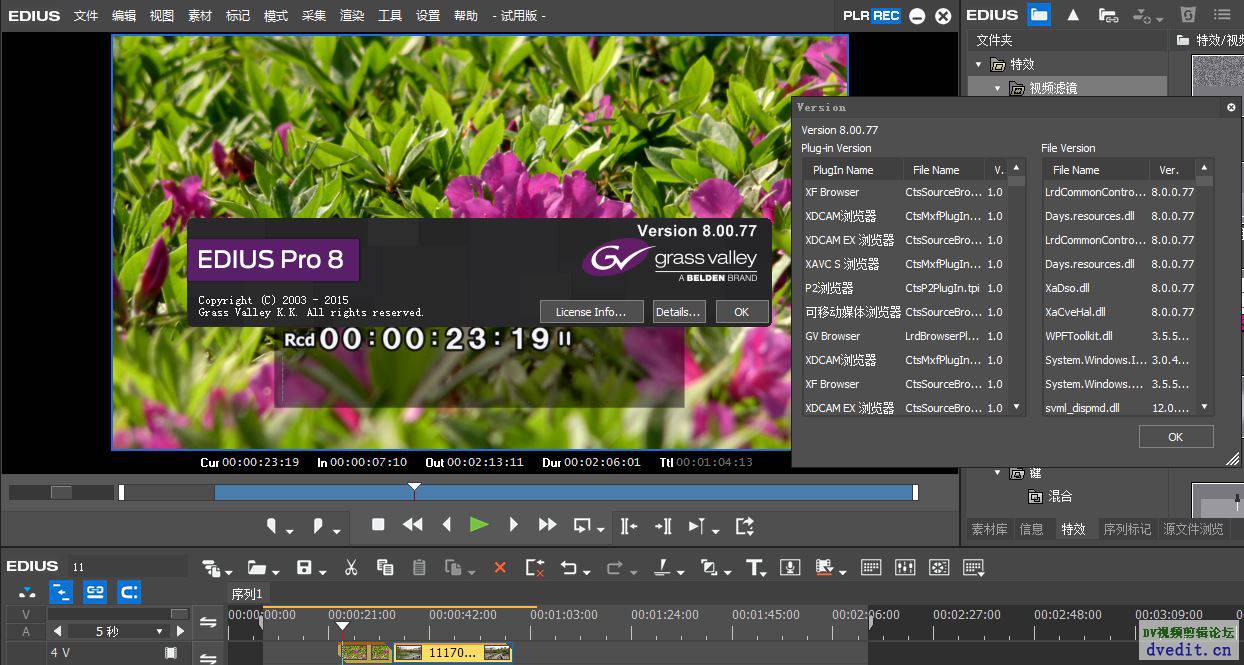The image size is (1244, 665).
Task: Open the Set In point dropdown arrow
Action: pyautogui.click(x=290, y=530)
